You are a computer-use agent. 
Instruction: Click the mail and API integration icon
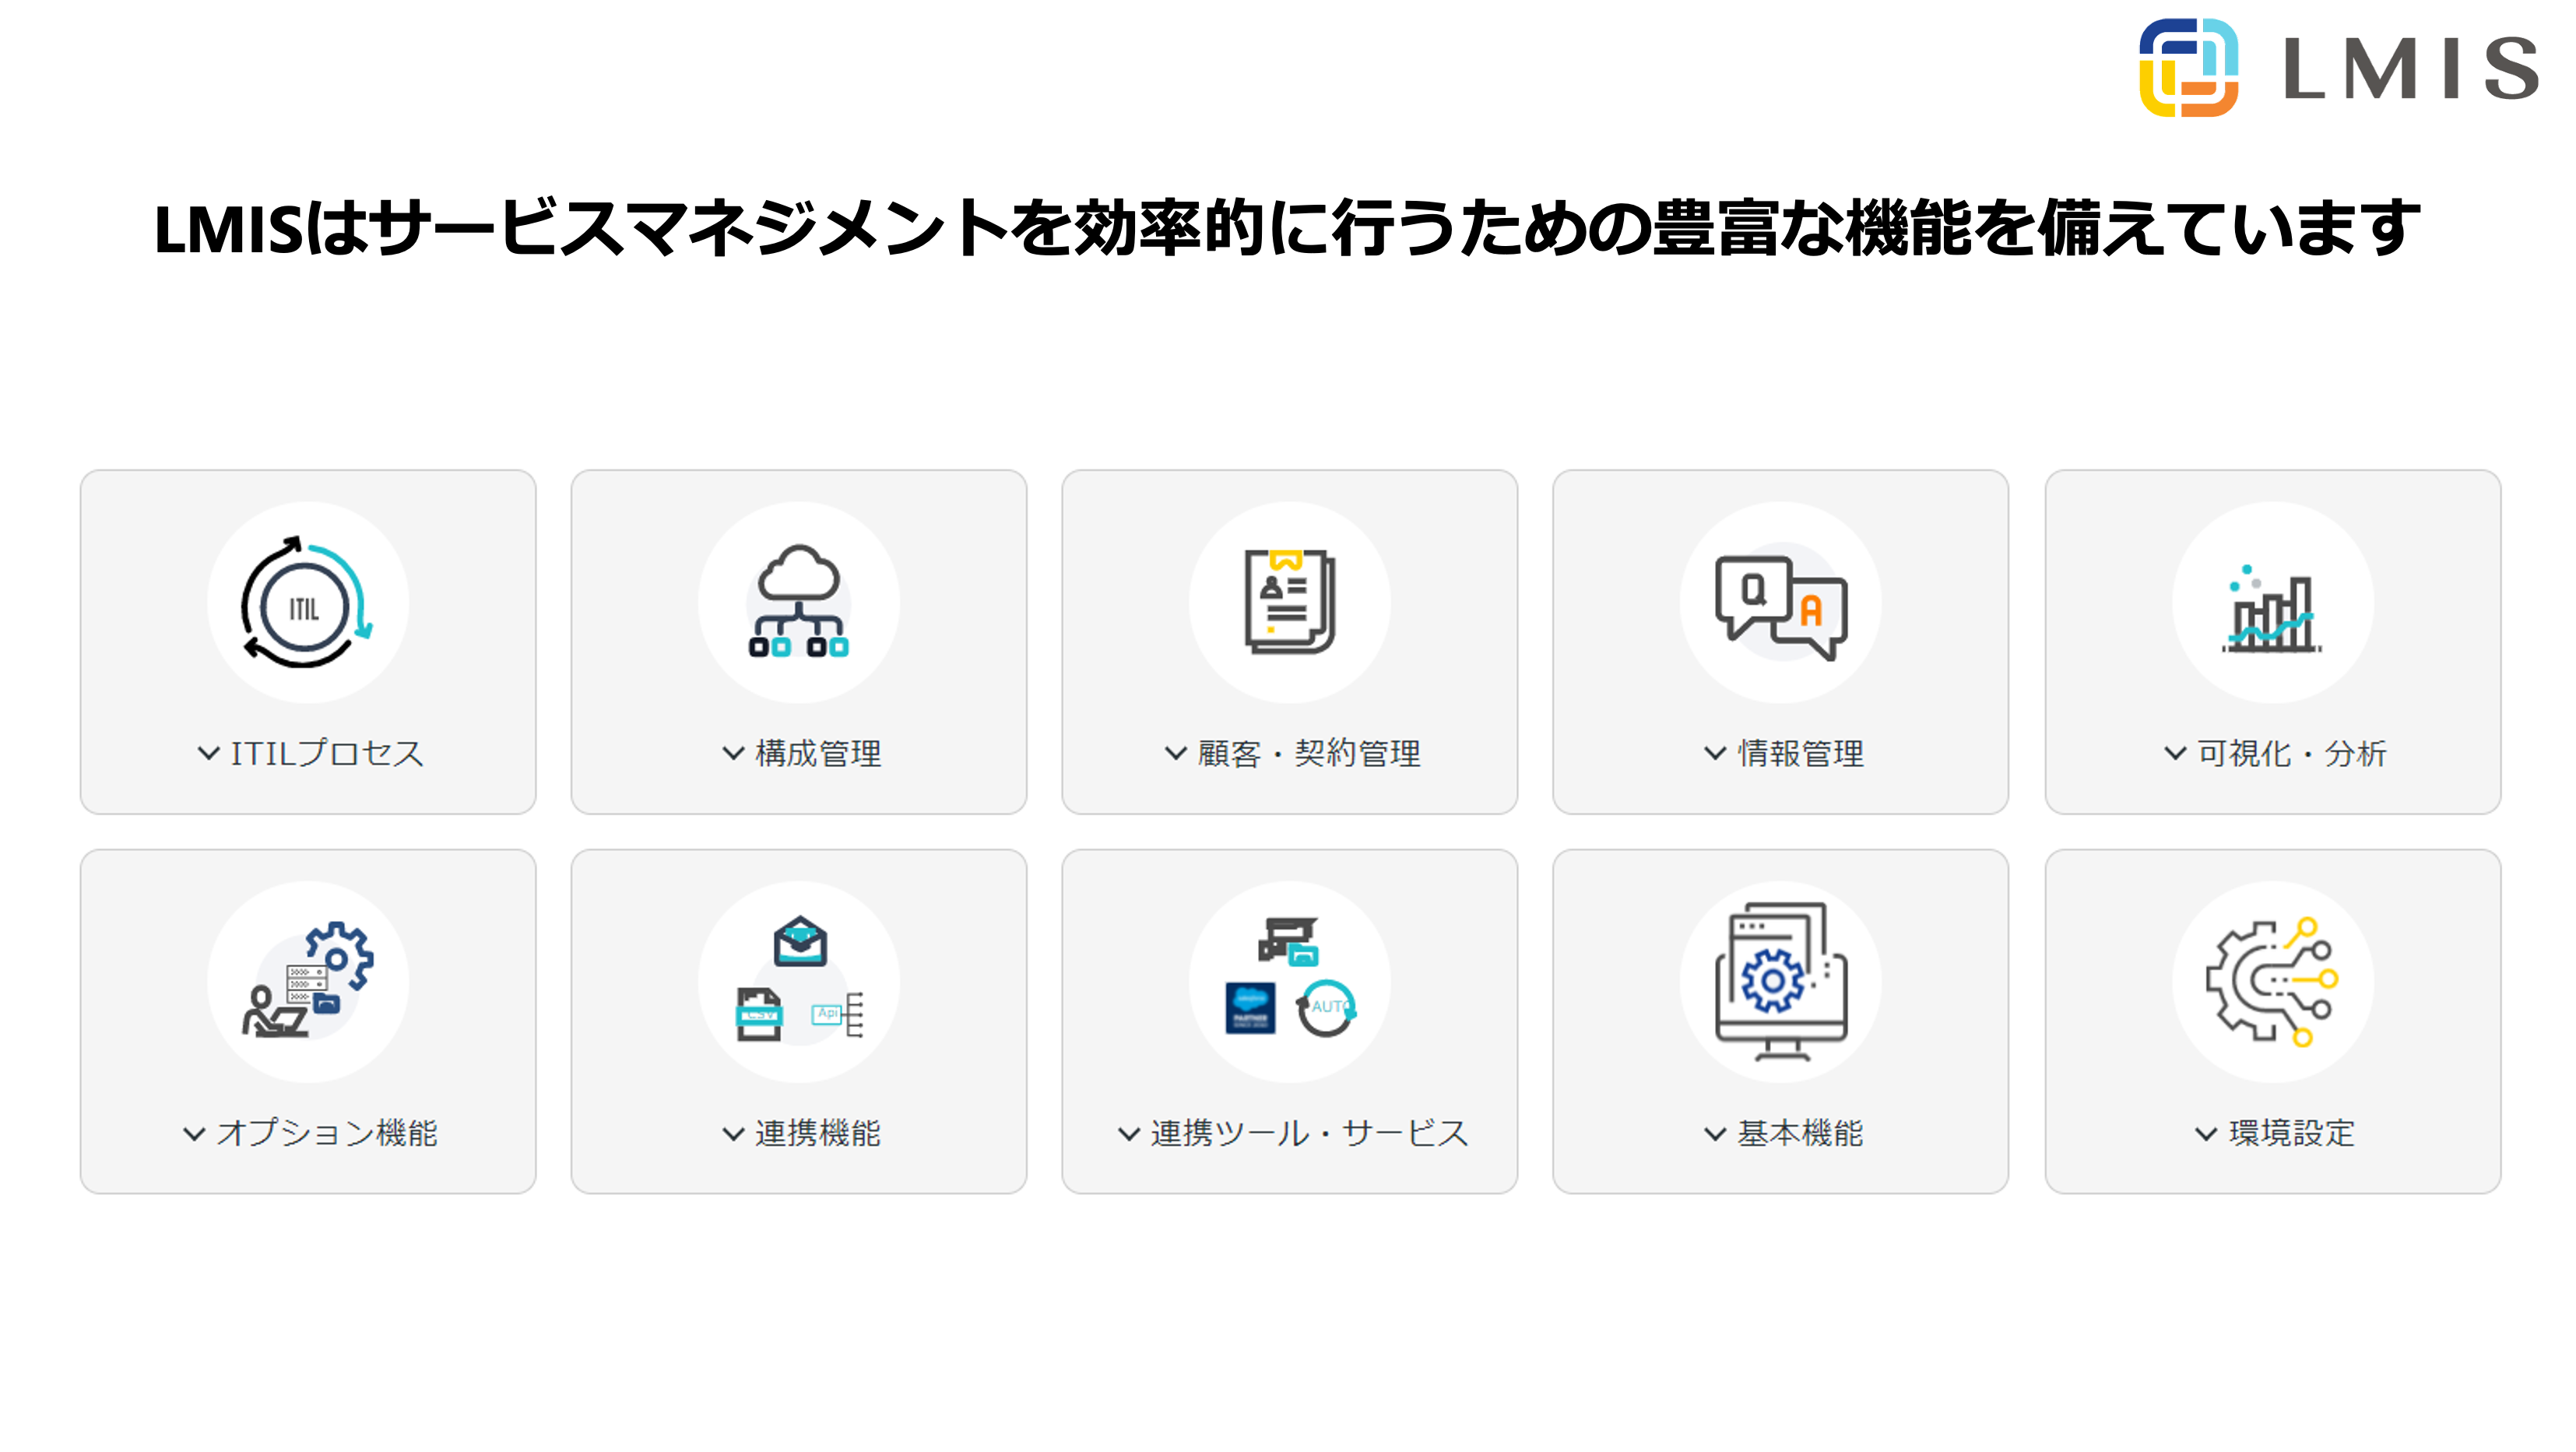798,981
